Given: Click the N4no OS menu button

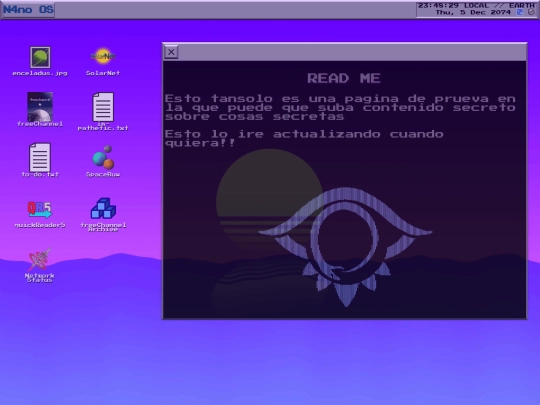Looking at the screenshot, I should click(x=28, y=10).
